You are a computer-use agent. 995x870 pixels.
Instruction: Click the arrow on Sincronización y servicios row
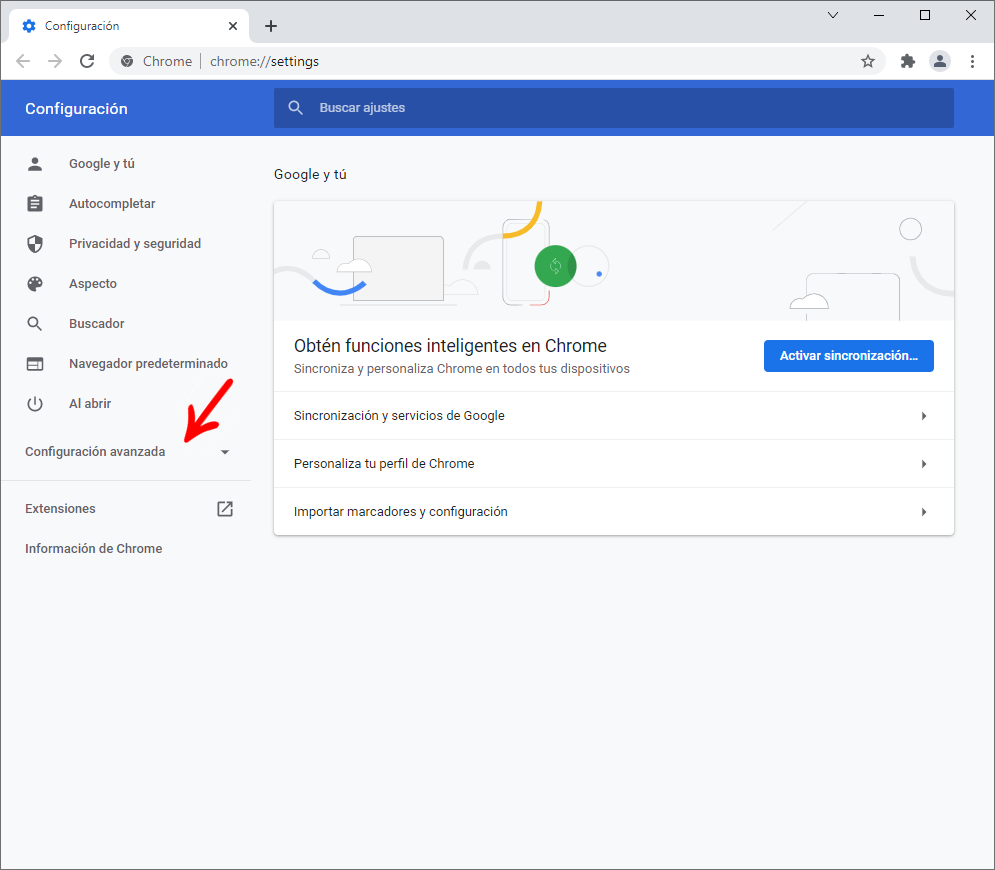click(924, 416)
